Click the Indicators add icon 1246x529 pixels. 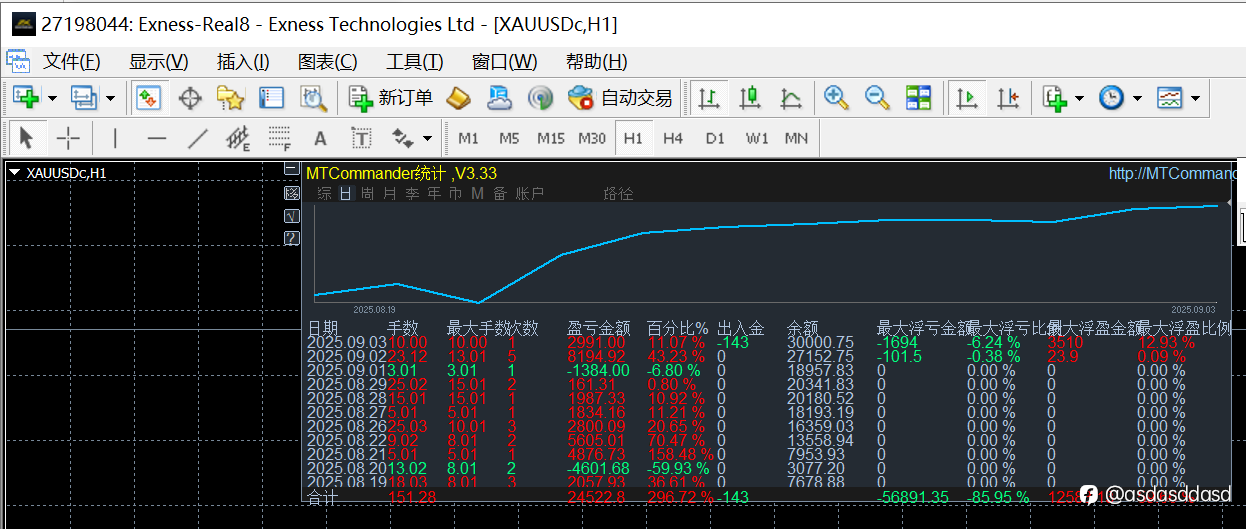click(x=1054, y=98)
